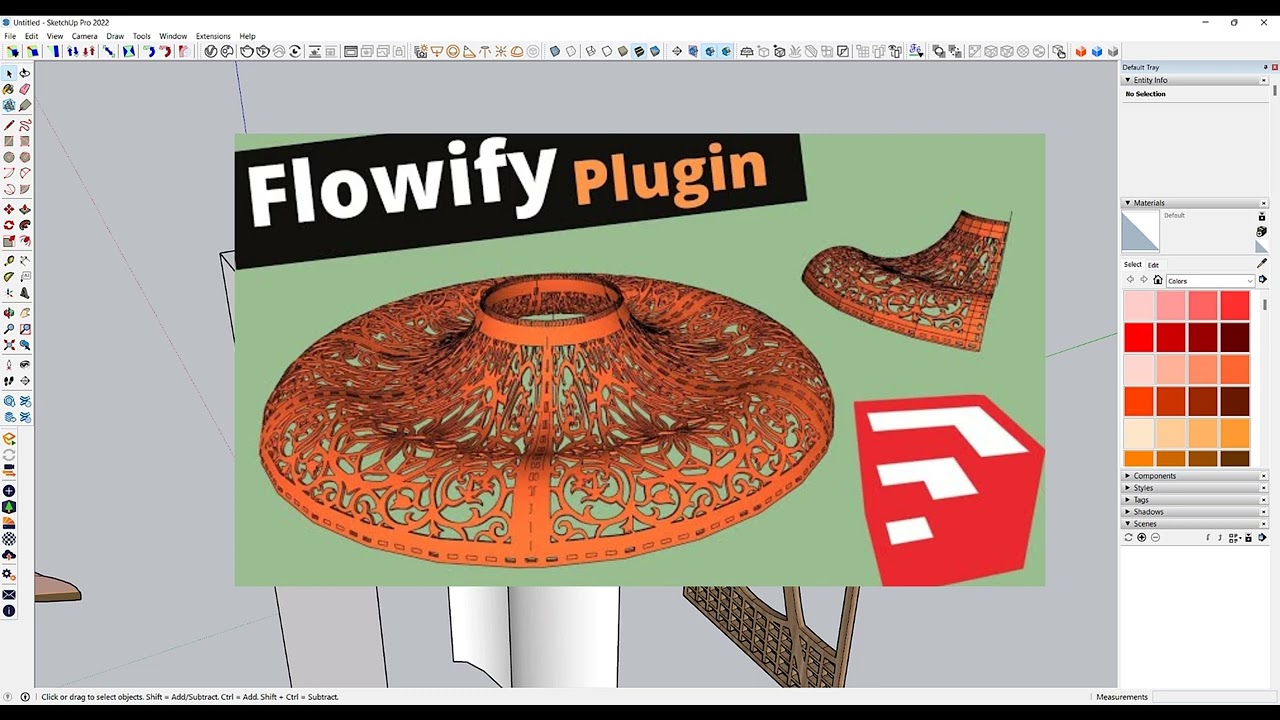Click Remove Scene minus icon
The image size is (1280, 720).
(x=1155, y=538)
